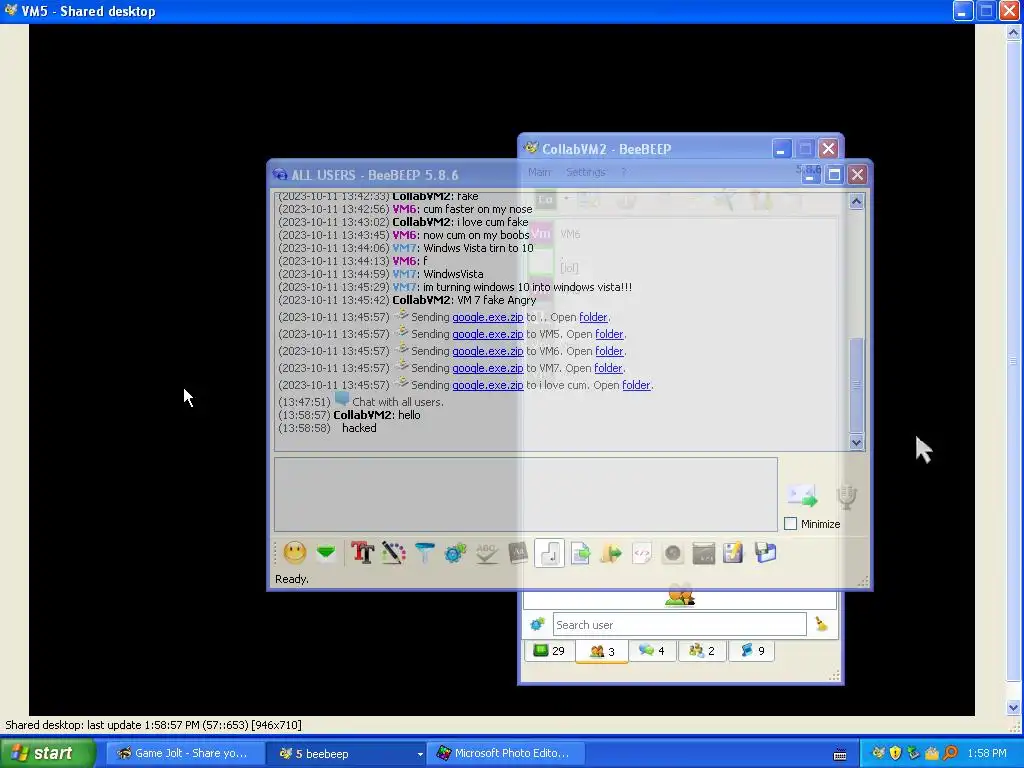Screen dimensions: 1024x768
Task: Open the Windows start menu
Action: (48, 753)
